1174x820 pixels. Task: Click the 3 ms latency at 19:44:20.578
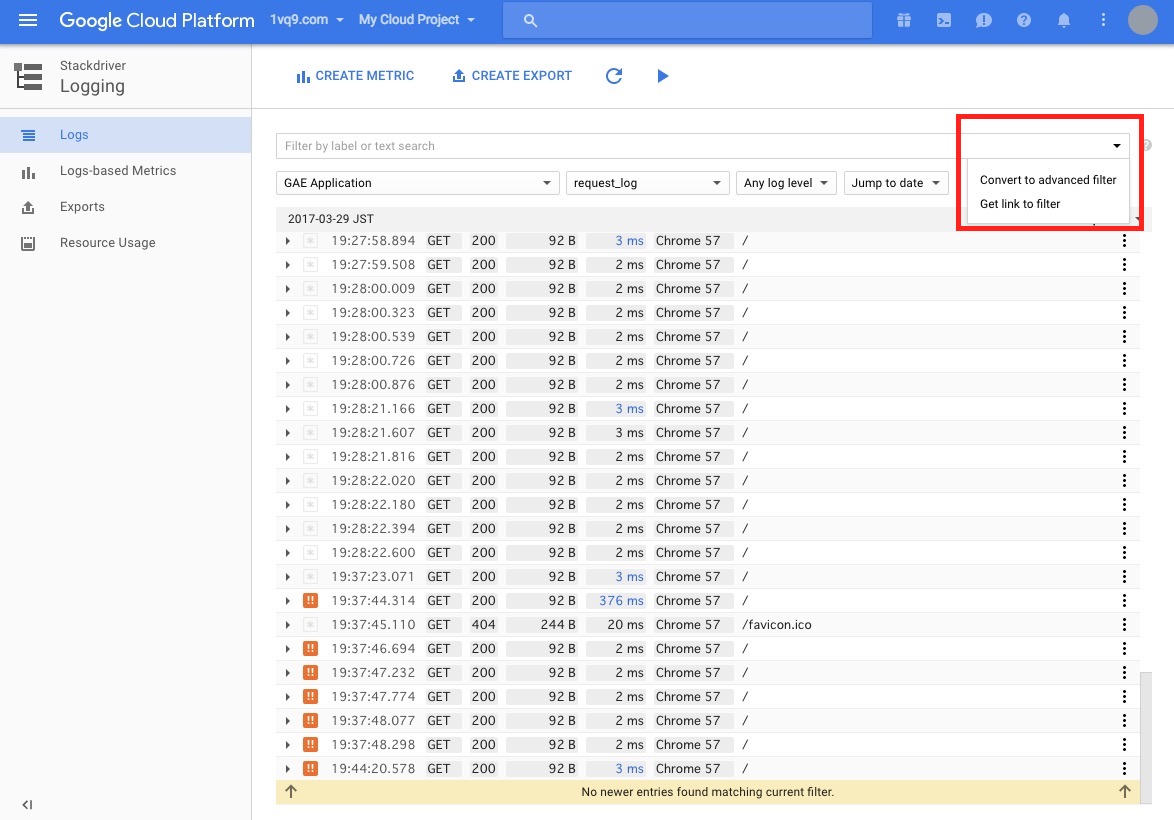pyautogui.click(x=630, y=768)
